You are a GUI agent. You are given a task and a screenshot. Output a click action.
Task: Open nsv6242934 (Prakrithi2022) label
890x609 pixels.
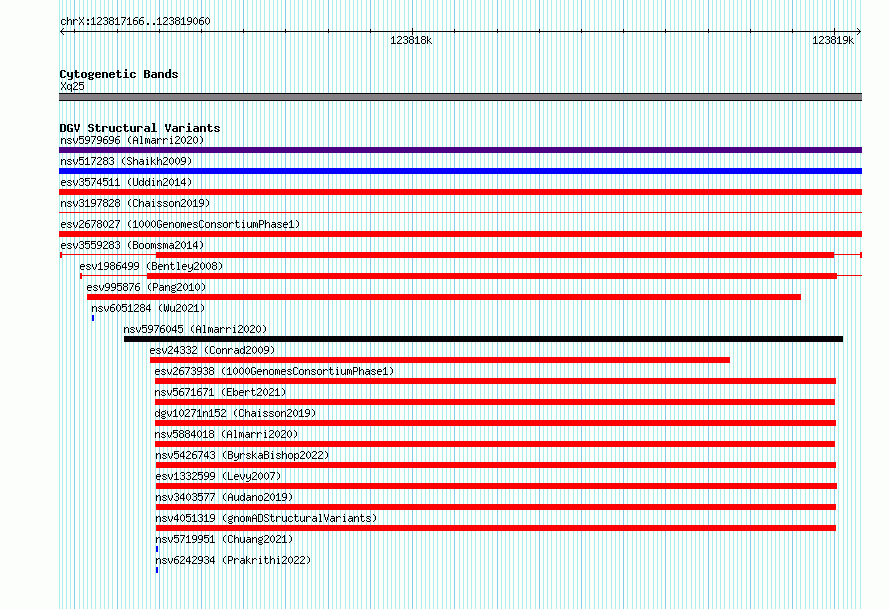pyautogui.click(x=233, y=560)
